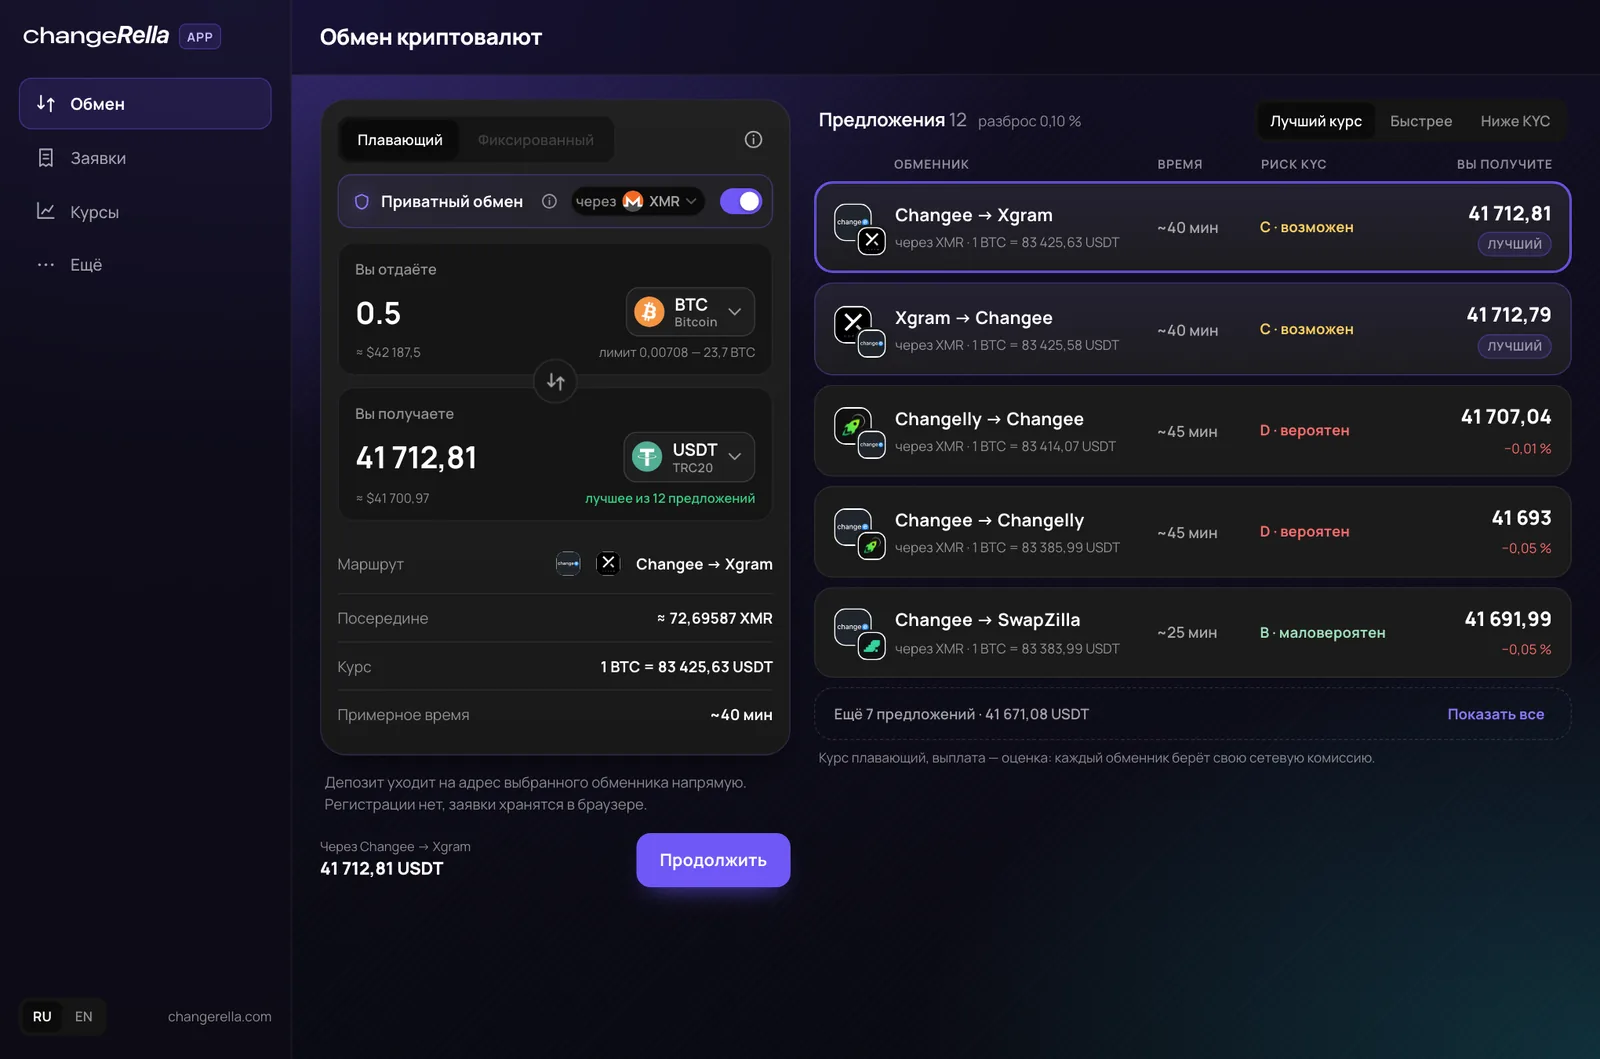Click the лучшее из 12 предложений label
The height and width of the screenshot is (1059, 1600).
pos(670,498)
